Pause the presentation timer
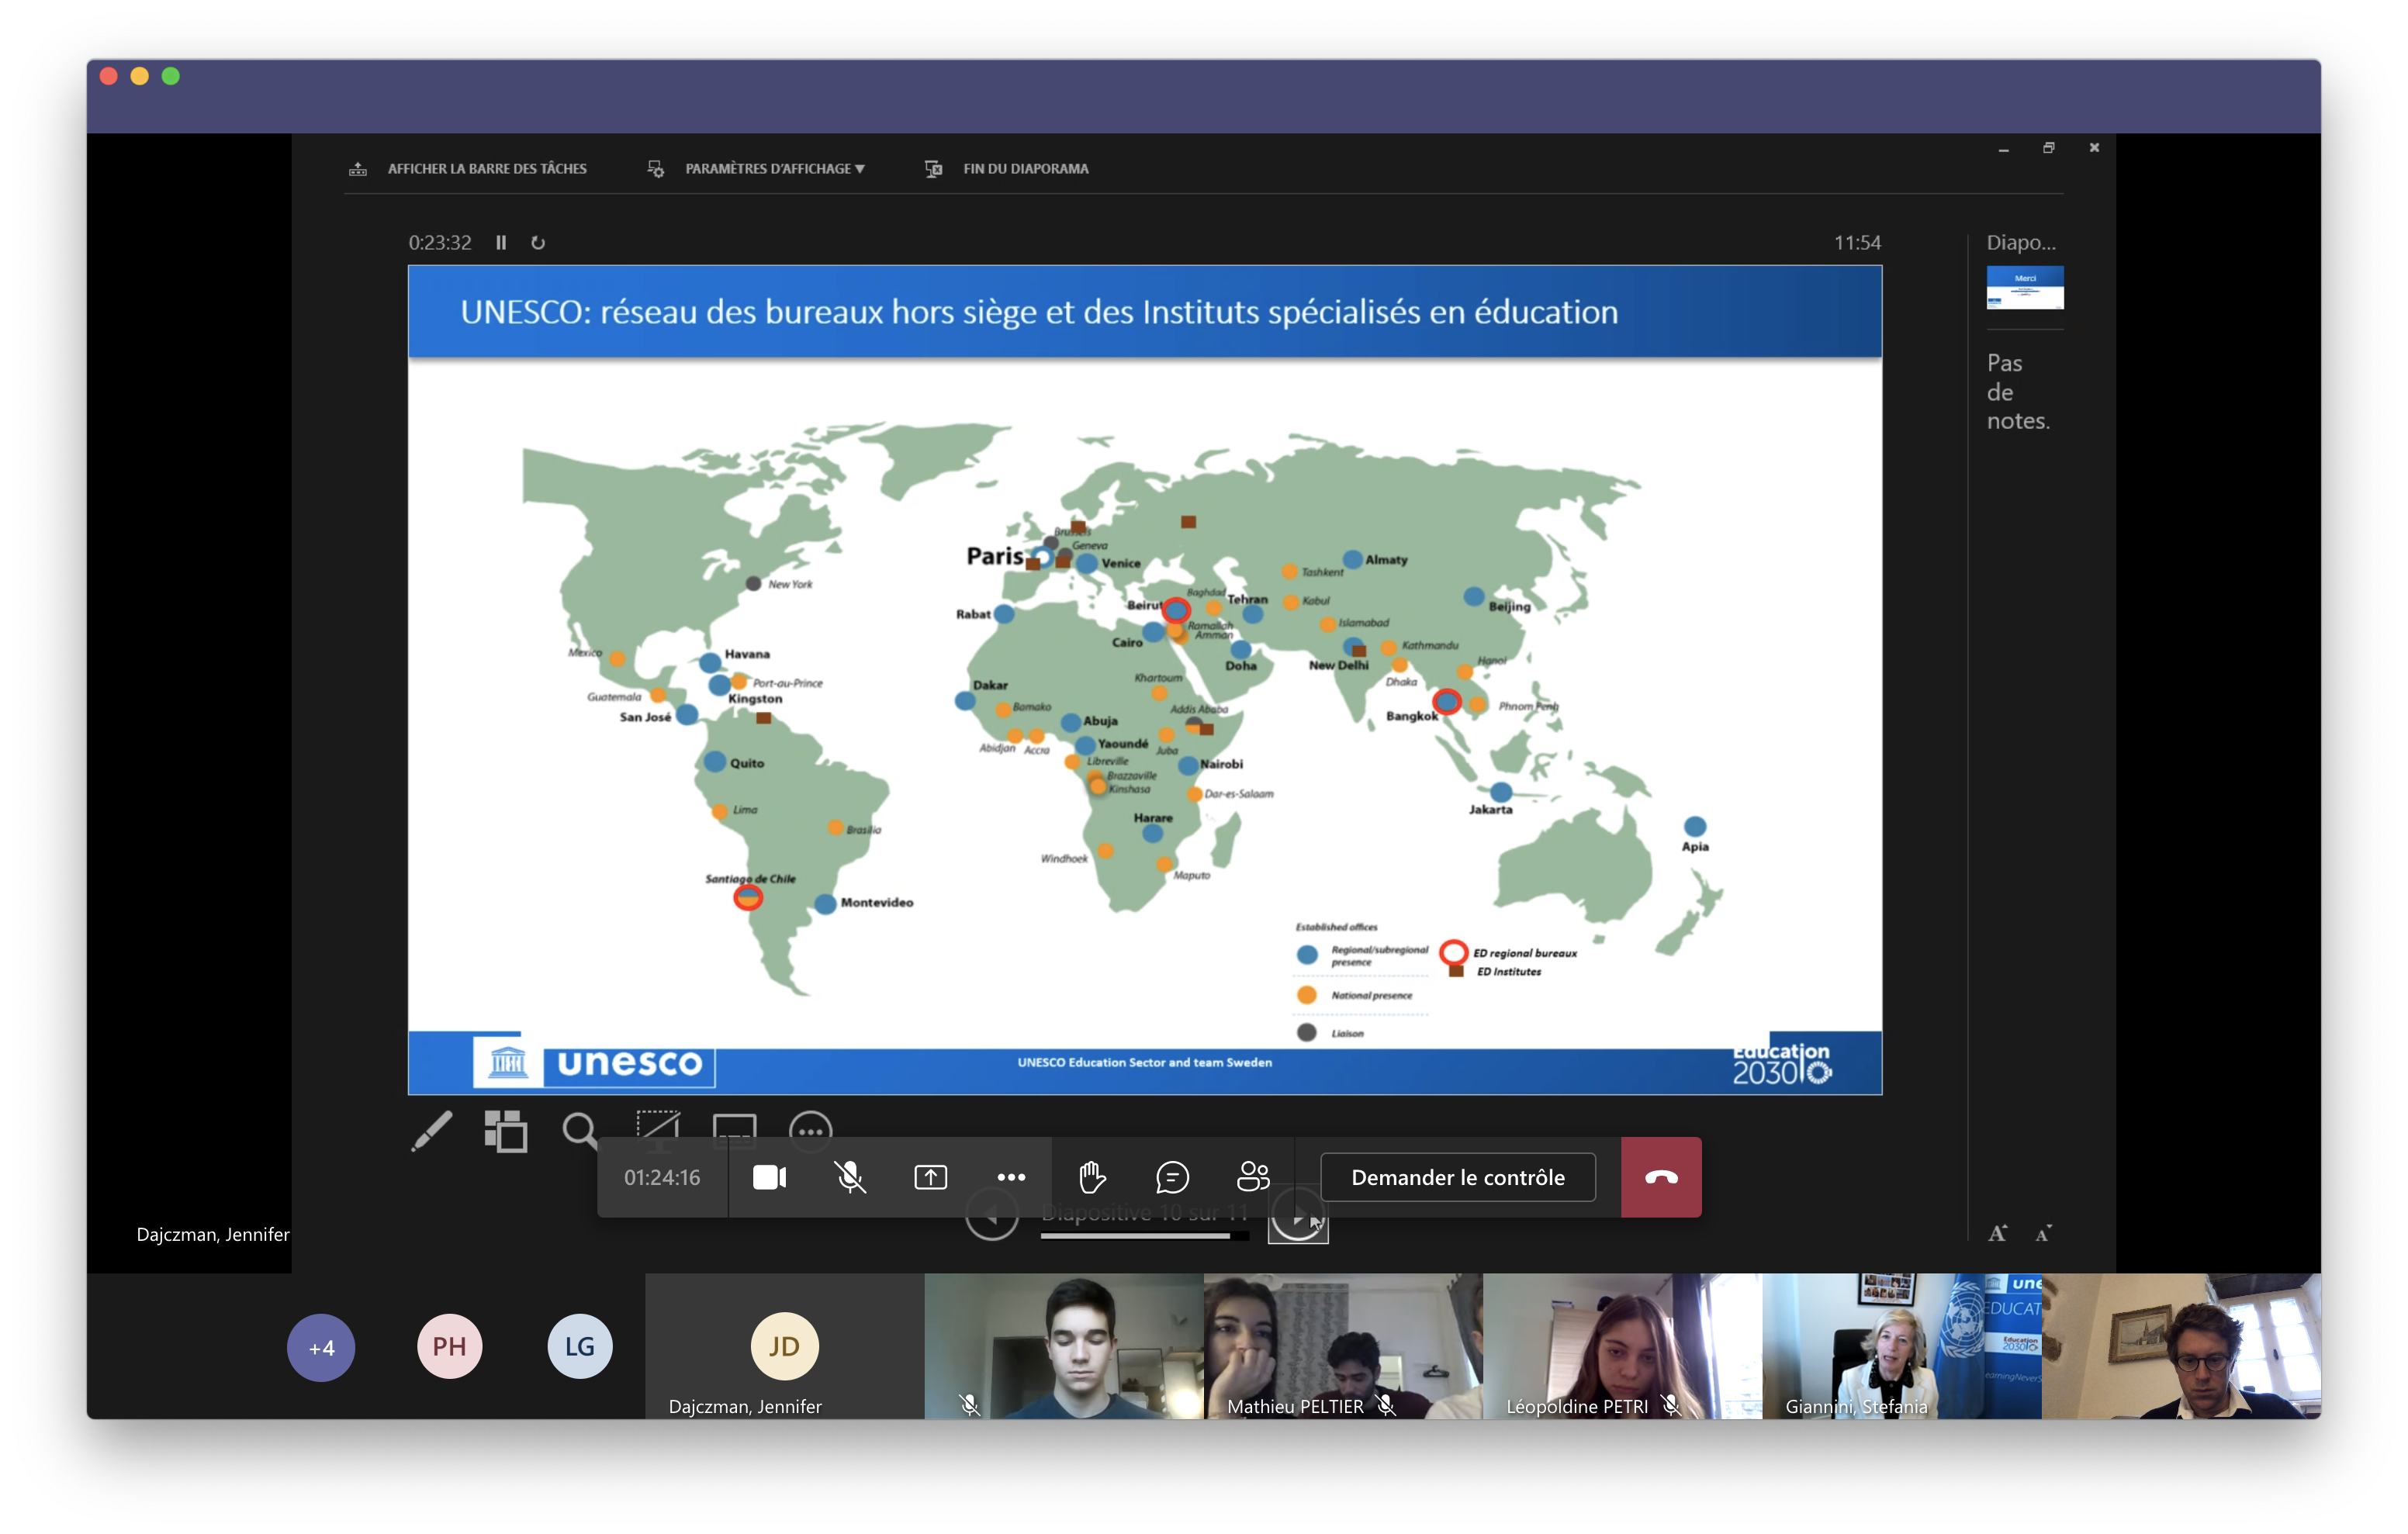 501,243
